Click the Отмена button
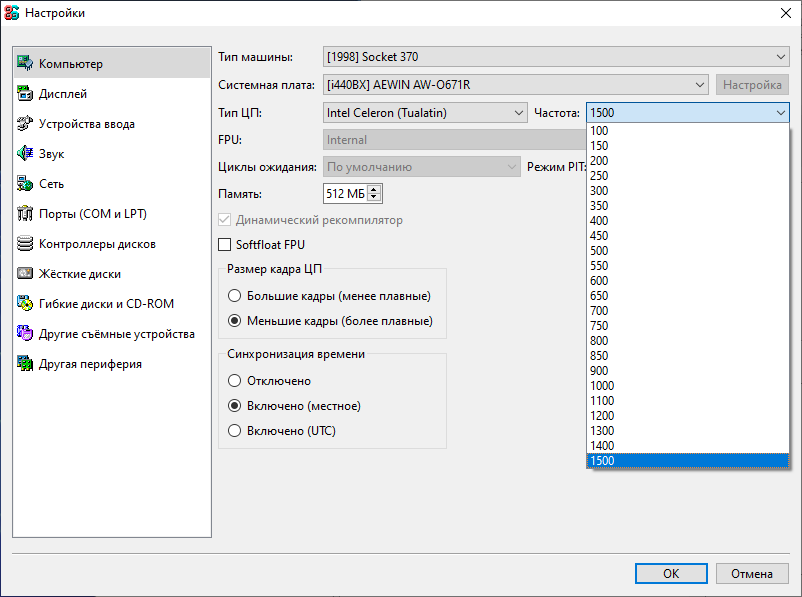This screenshot has width=802, height=597. [x=751, y=574]
